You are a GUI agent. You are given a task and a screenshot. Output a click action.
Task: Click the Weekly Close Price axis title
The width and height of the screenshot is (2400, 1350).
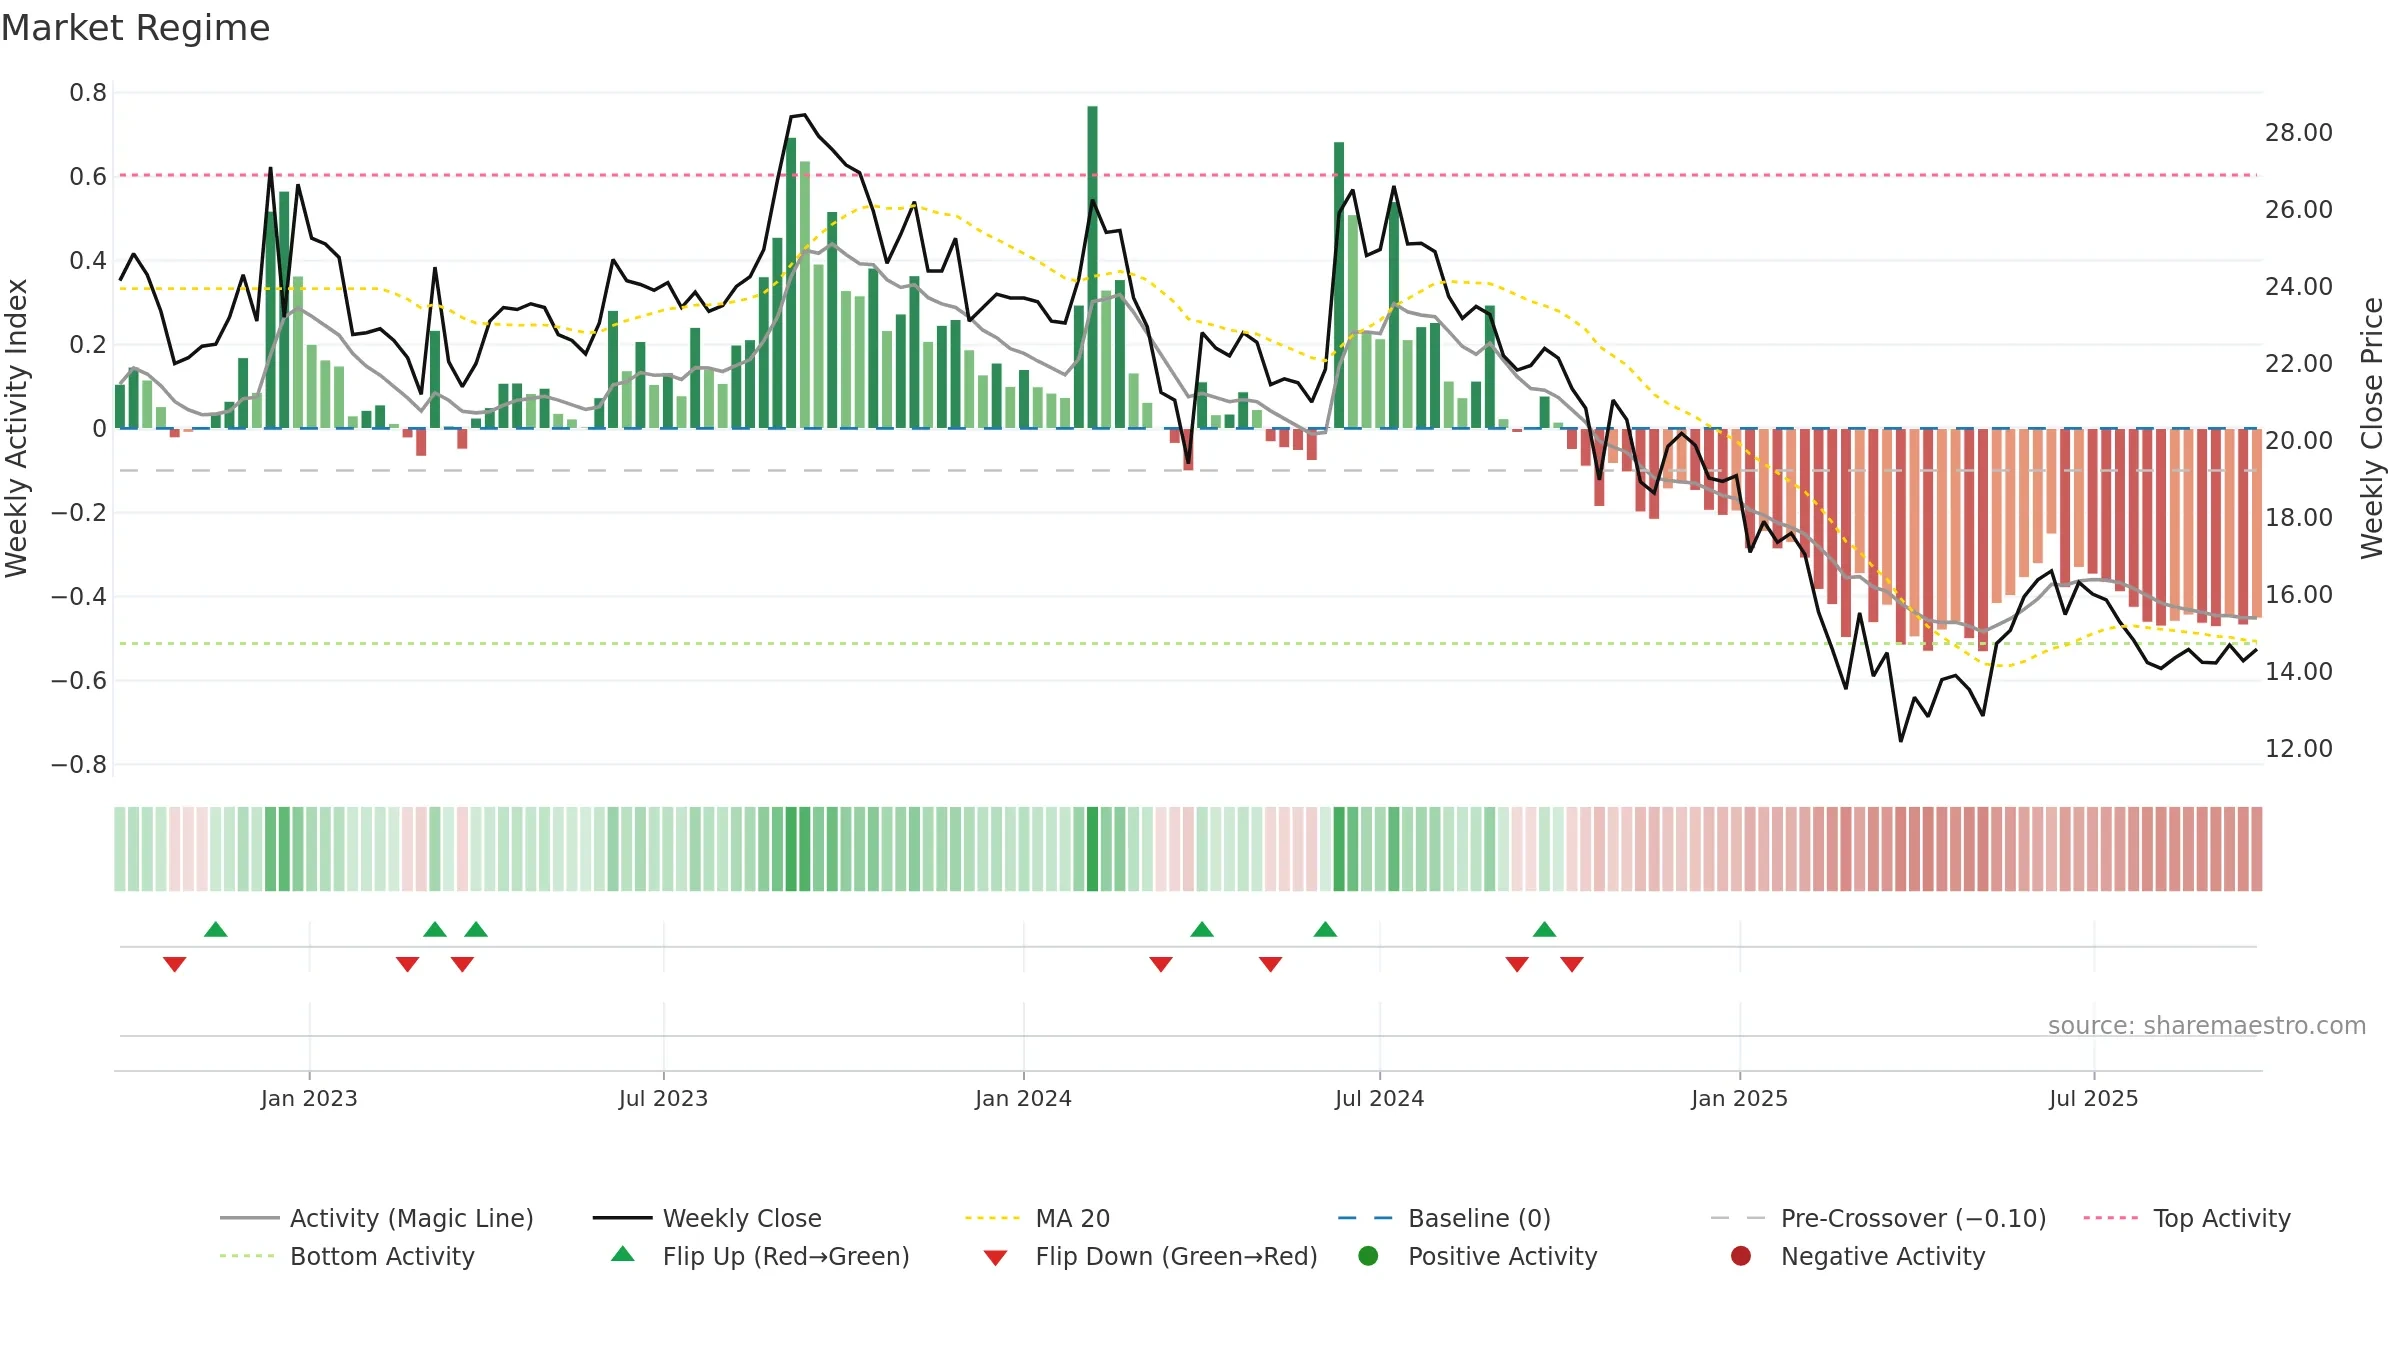tap(2372, 428)
